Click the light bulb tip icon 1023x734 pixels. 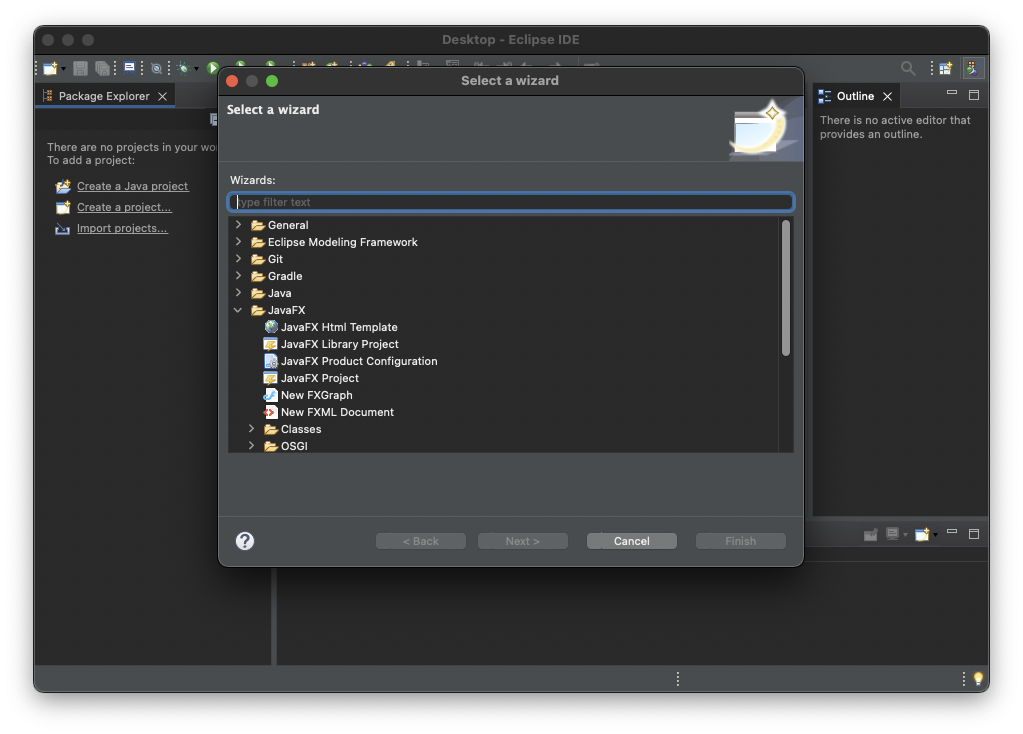pyautogui.click(x=978, y=679)
